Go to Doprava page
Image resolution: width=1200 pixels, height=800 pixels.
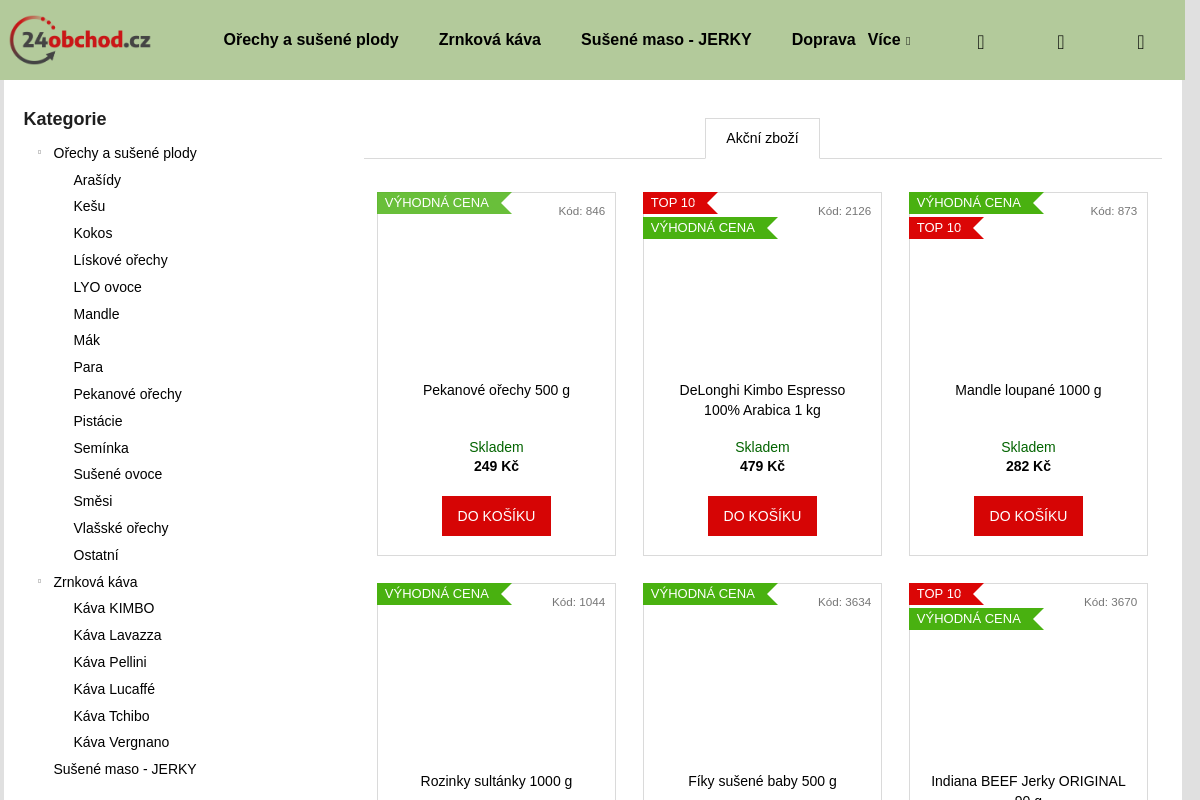coord(823,40)
